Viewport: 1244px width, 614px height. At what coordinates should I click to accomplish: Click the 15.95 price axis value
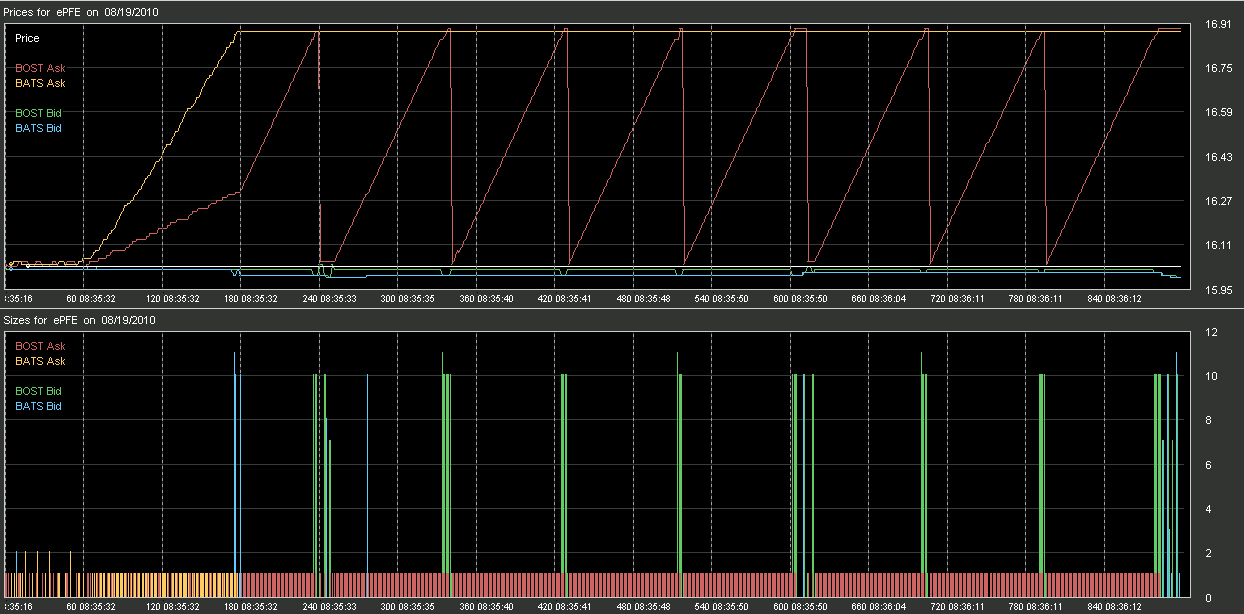point(1218,289)
